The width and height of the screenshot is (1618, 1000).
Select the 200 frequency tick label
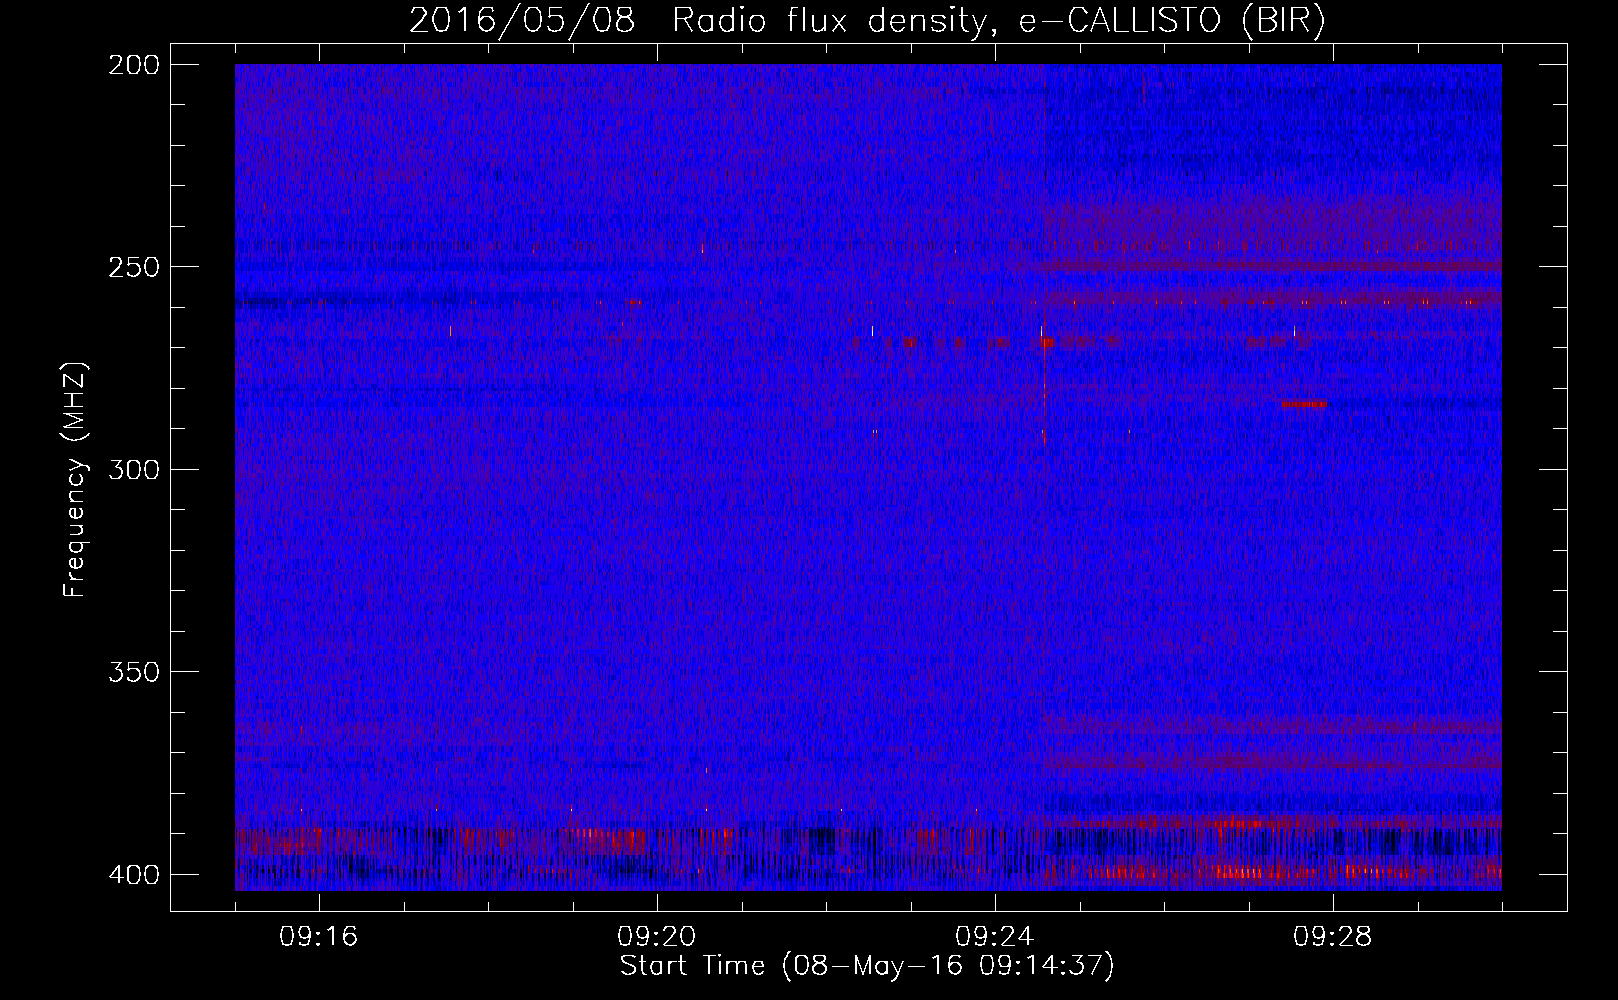[134, 65]
